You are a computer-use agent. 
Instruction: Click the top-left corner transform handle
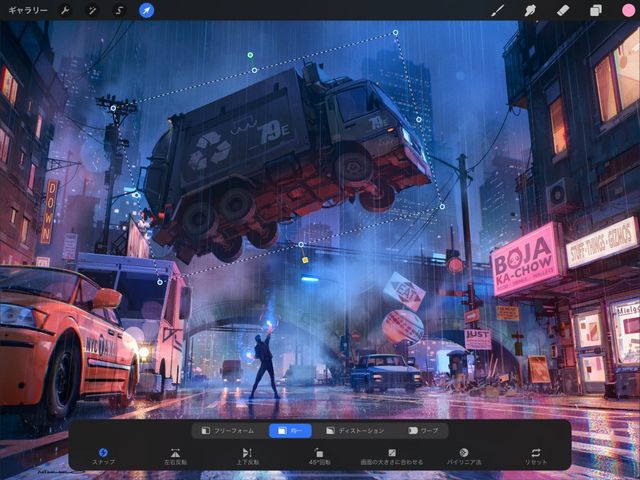coord(113,108)
